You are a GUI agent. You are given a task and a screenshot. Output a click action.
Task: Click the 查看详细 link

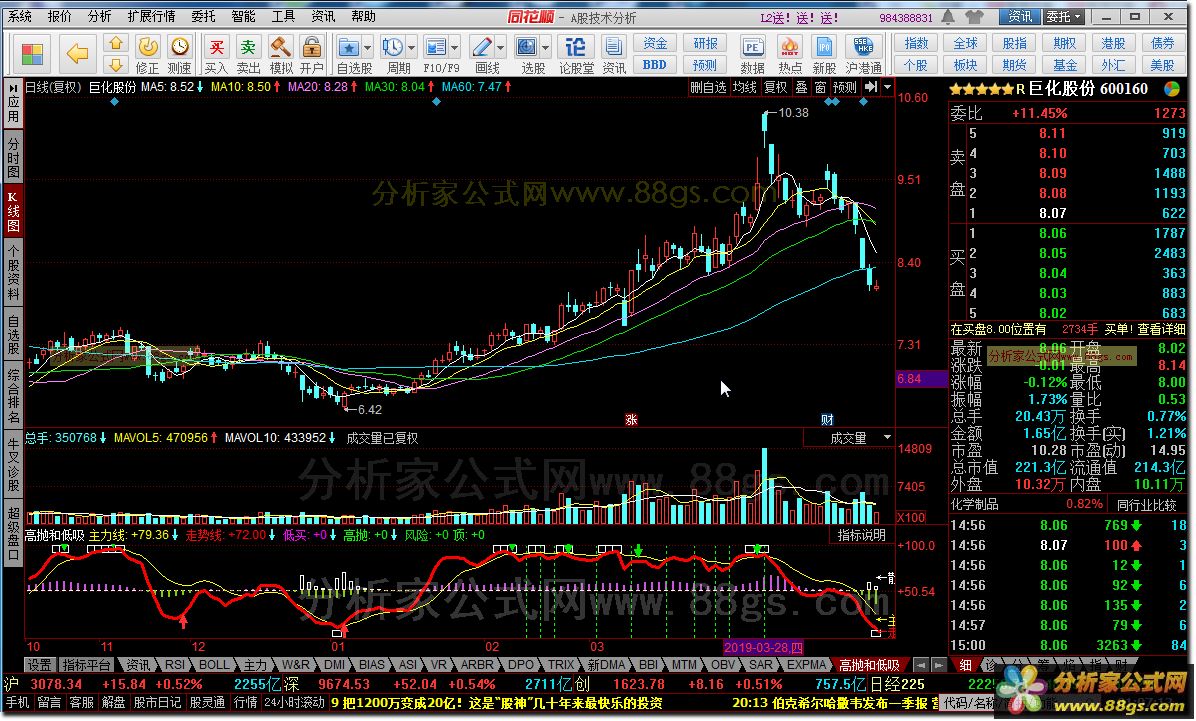[x=1161, y=329]
